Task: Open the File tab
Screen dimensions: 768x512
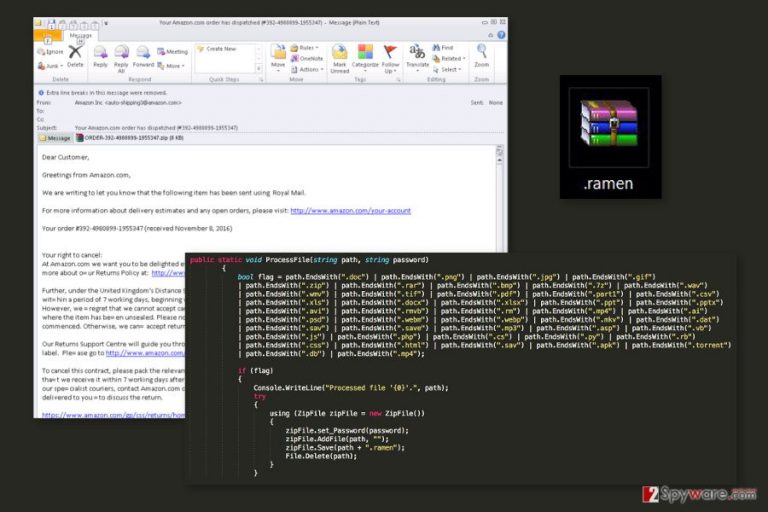Action: pos(48,36)
